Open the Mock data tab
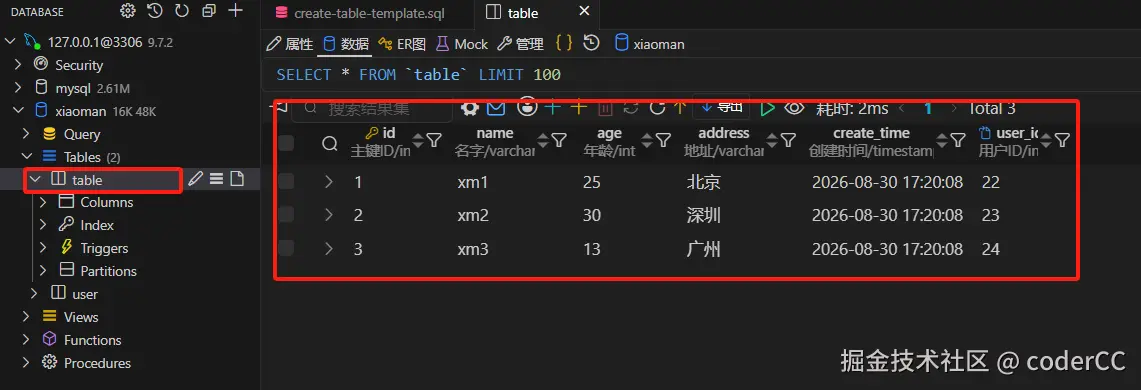This screenshot has height=390, width=1141. pyautogui.click(x=462, y=44)
